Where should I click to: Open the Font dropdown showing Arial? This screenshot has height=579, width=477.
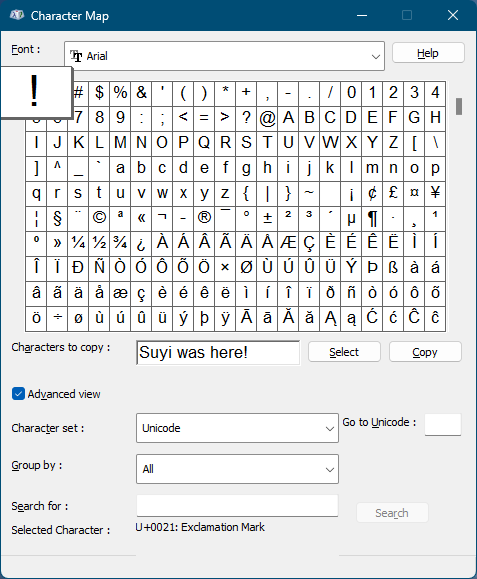(224, 56)
